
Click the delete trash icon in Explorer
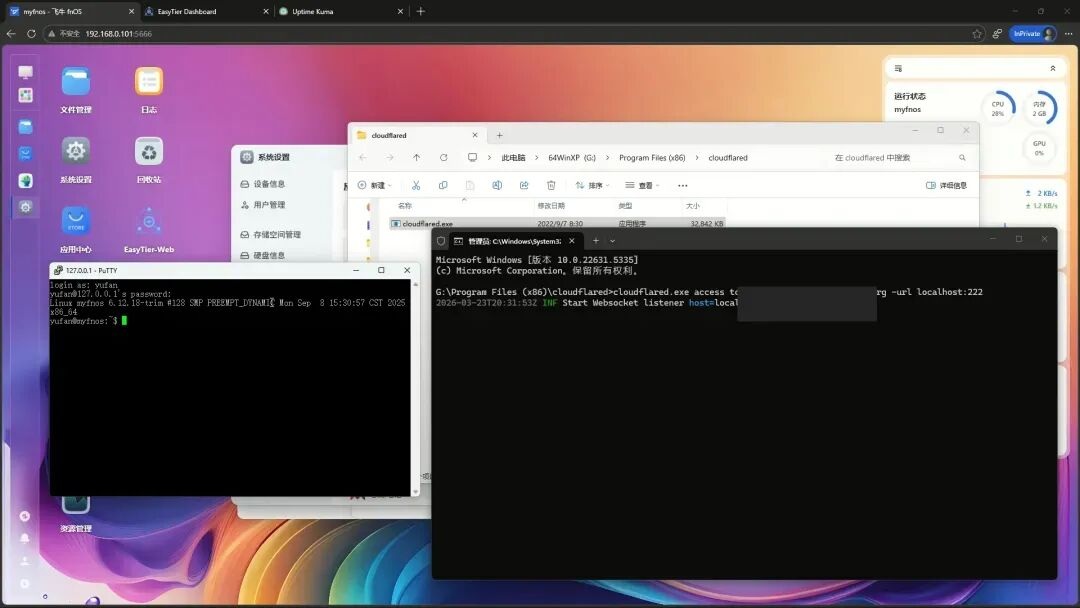(x=551, y=185)
